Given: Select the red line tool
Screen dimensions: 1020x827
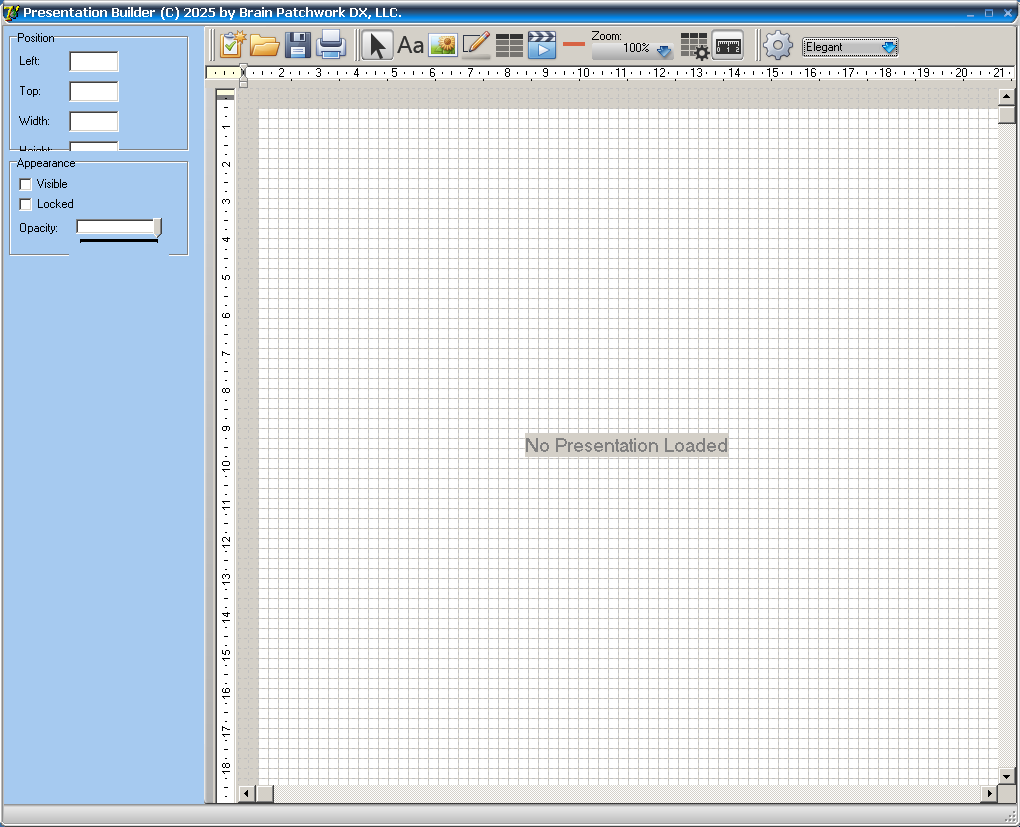Looking at the screenshot, I should pyautogui.click(x=574, y=44).
